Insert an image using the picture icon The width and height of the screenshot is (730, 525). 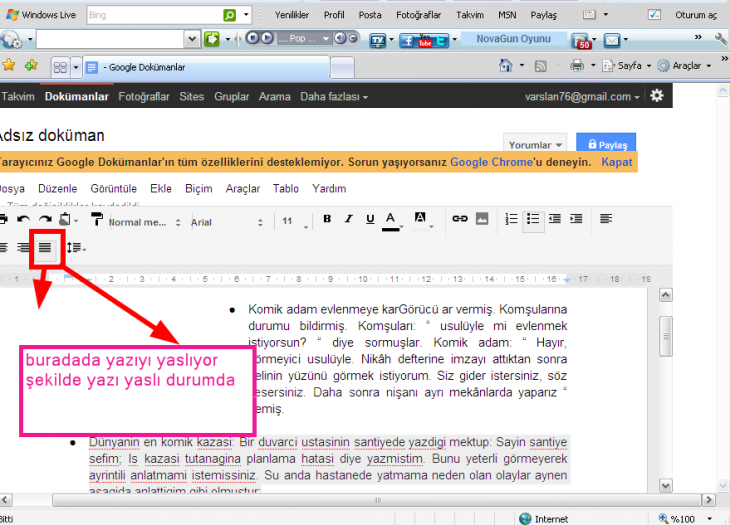pos(482,218)
